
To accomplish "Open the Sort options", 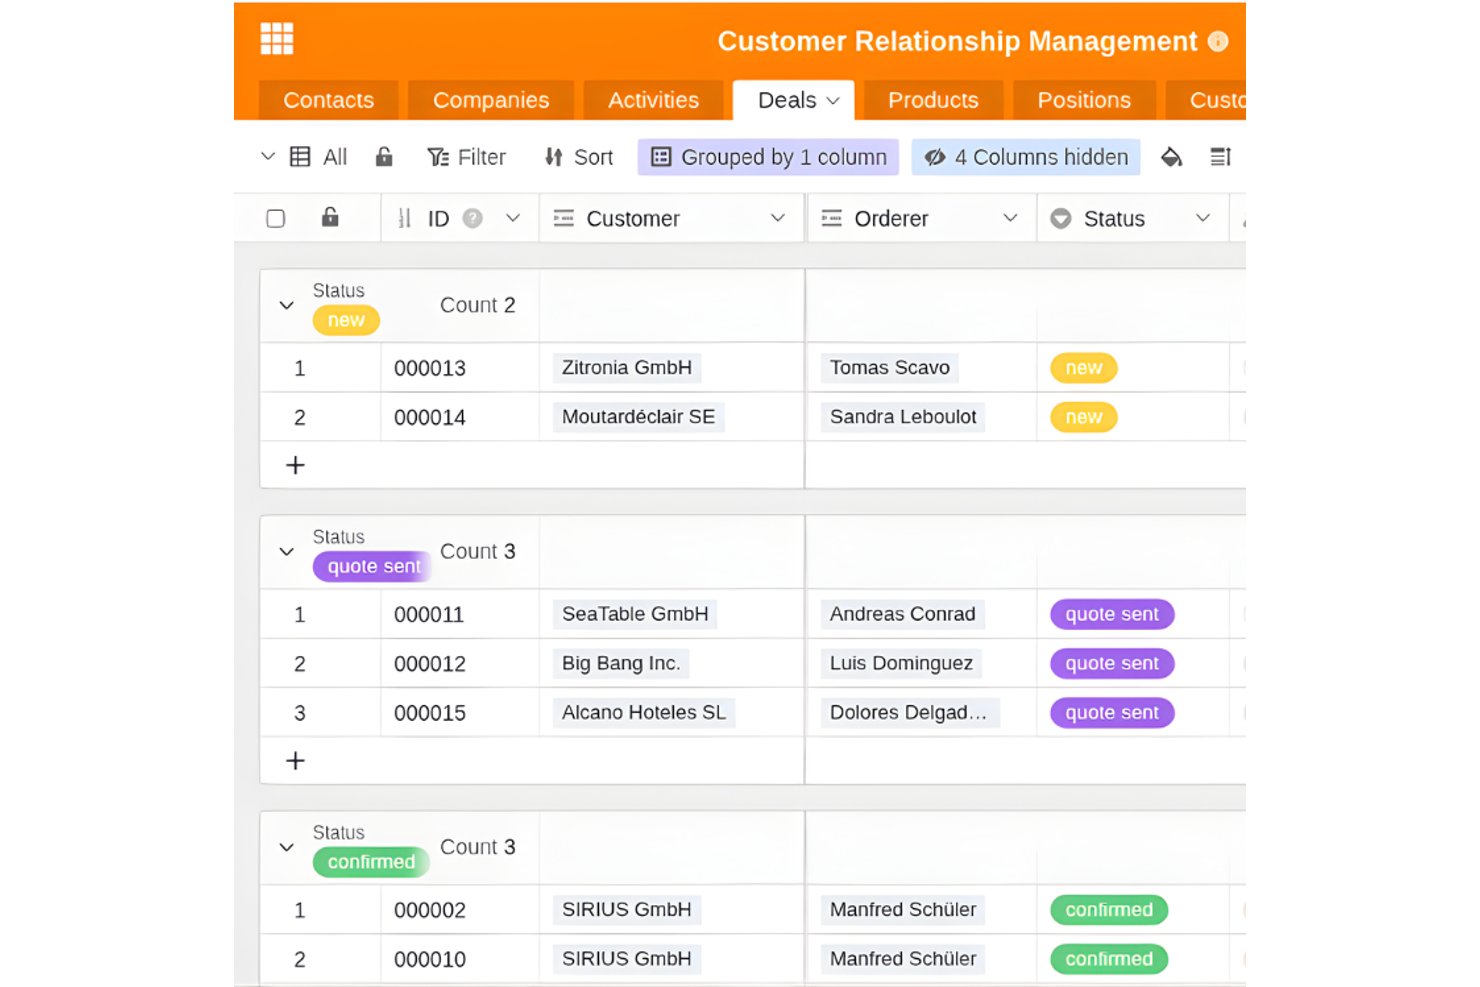I will (579, 157).
